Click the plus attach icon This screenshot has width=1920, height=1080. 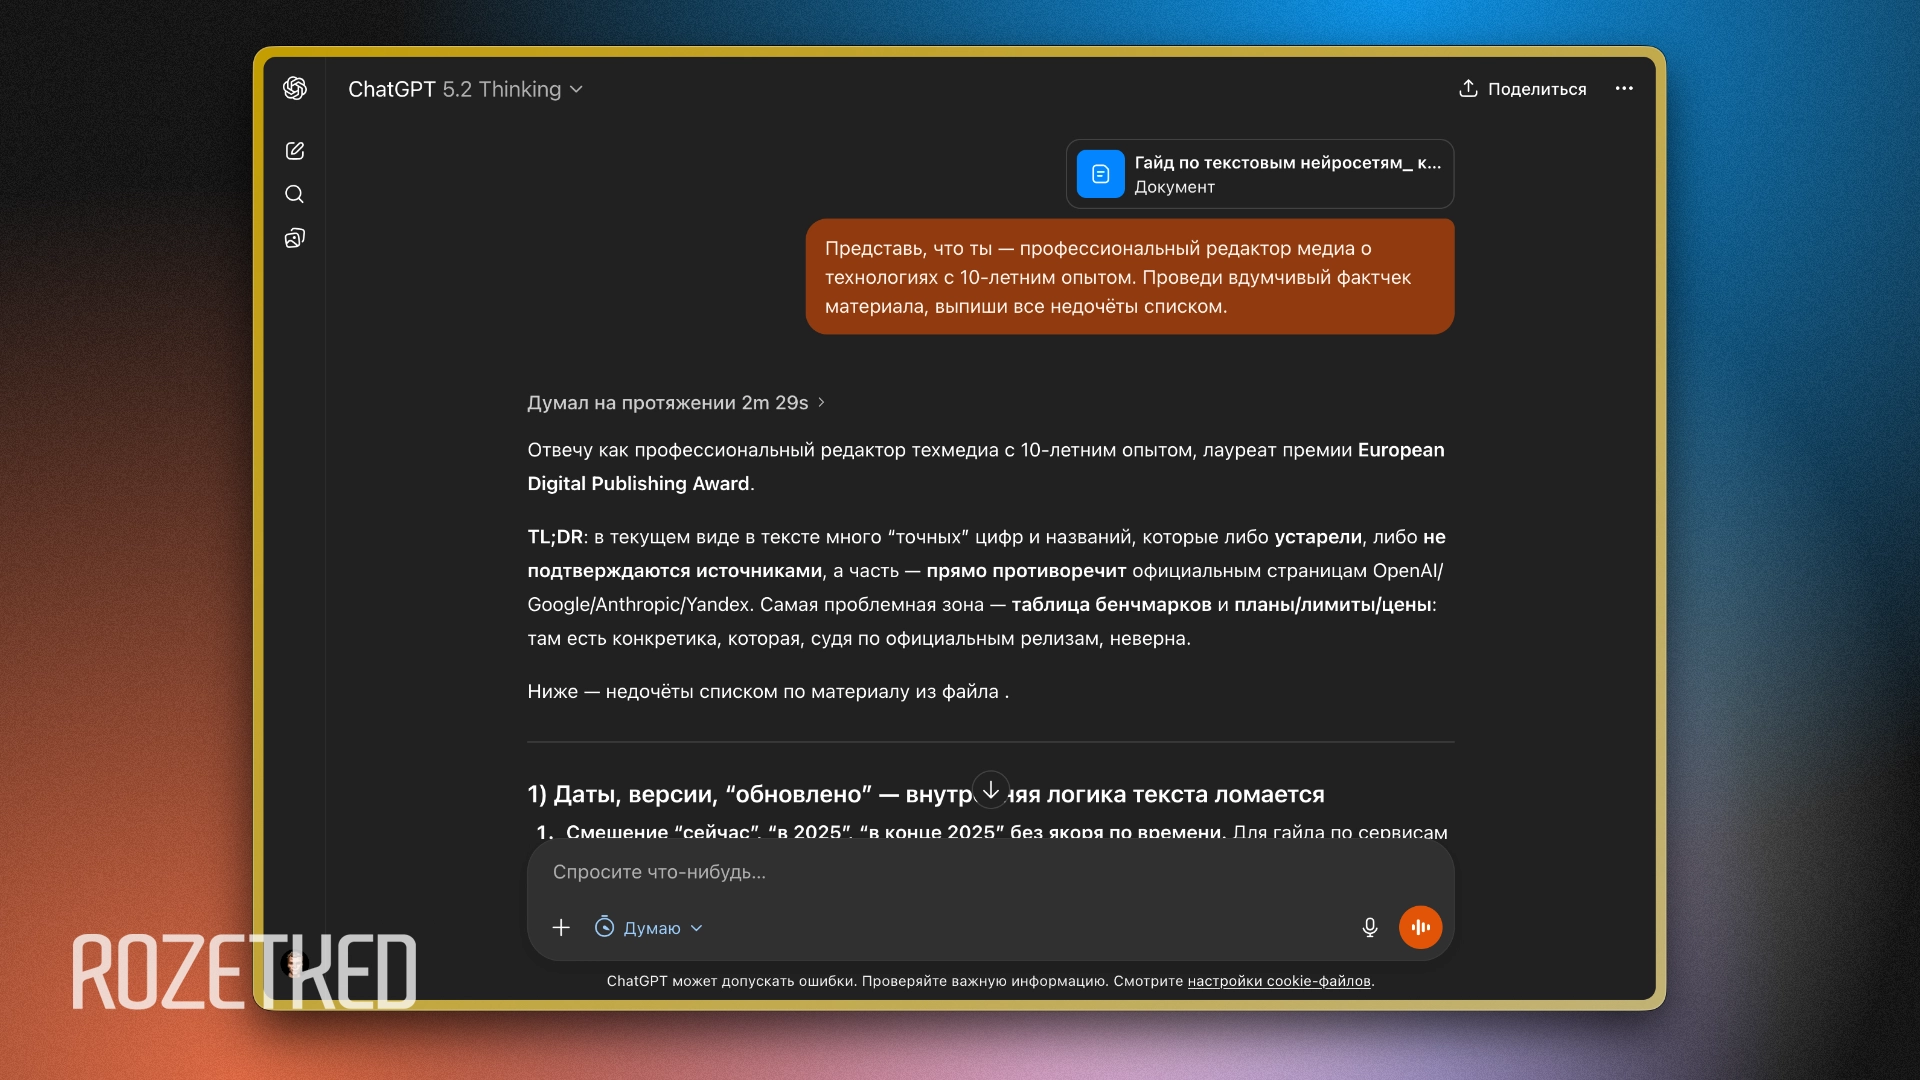tap(561, 928)
